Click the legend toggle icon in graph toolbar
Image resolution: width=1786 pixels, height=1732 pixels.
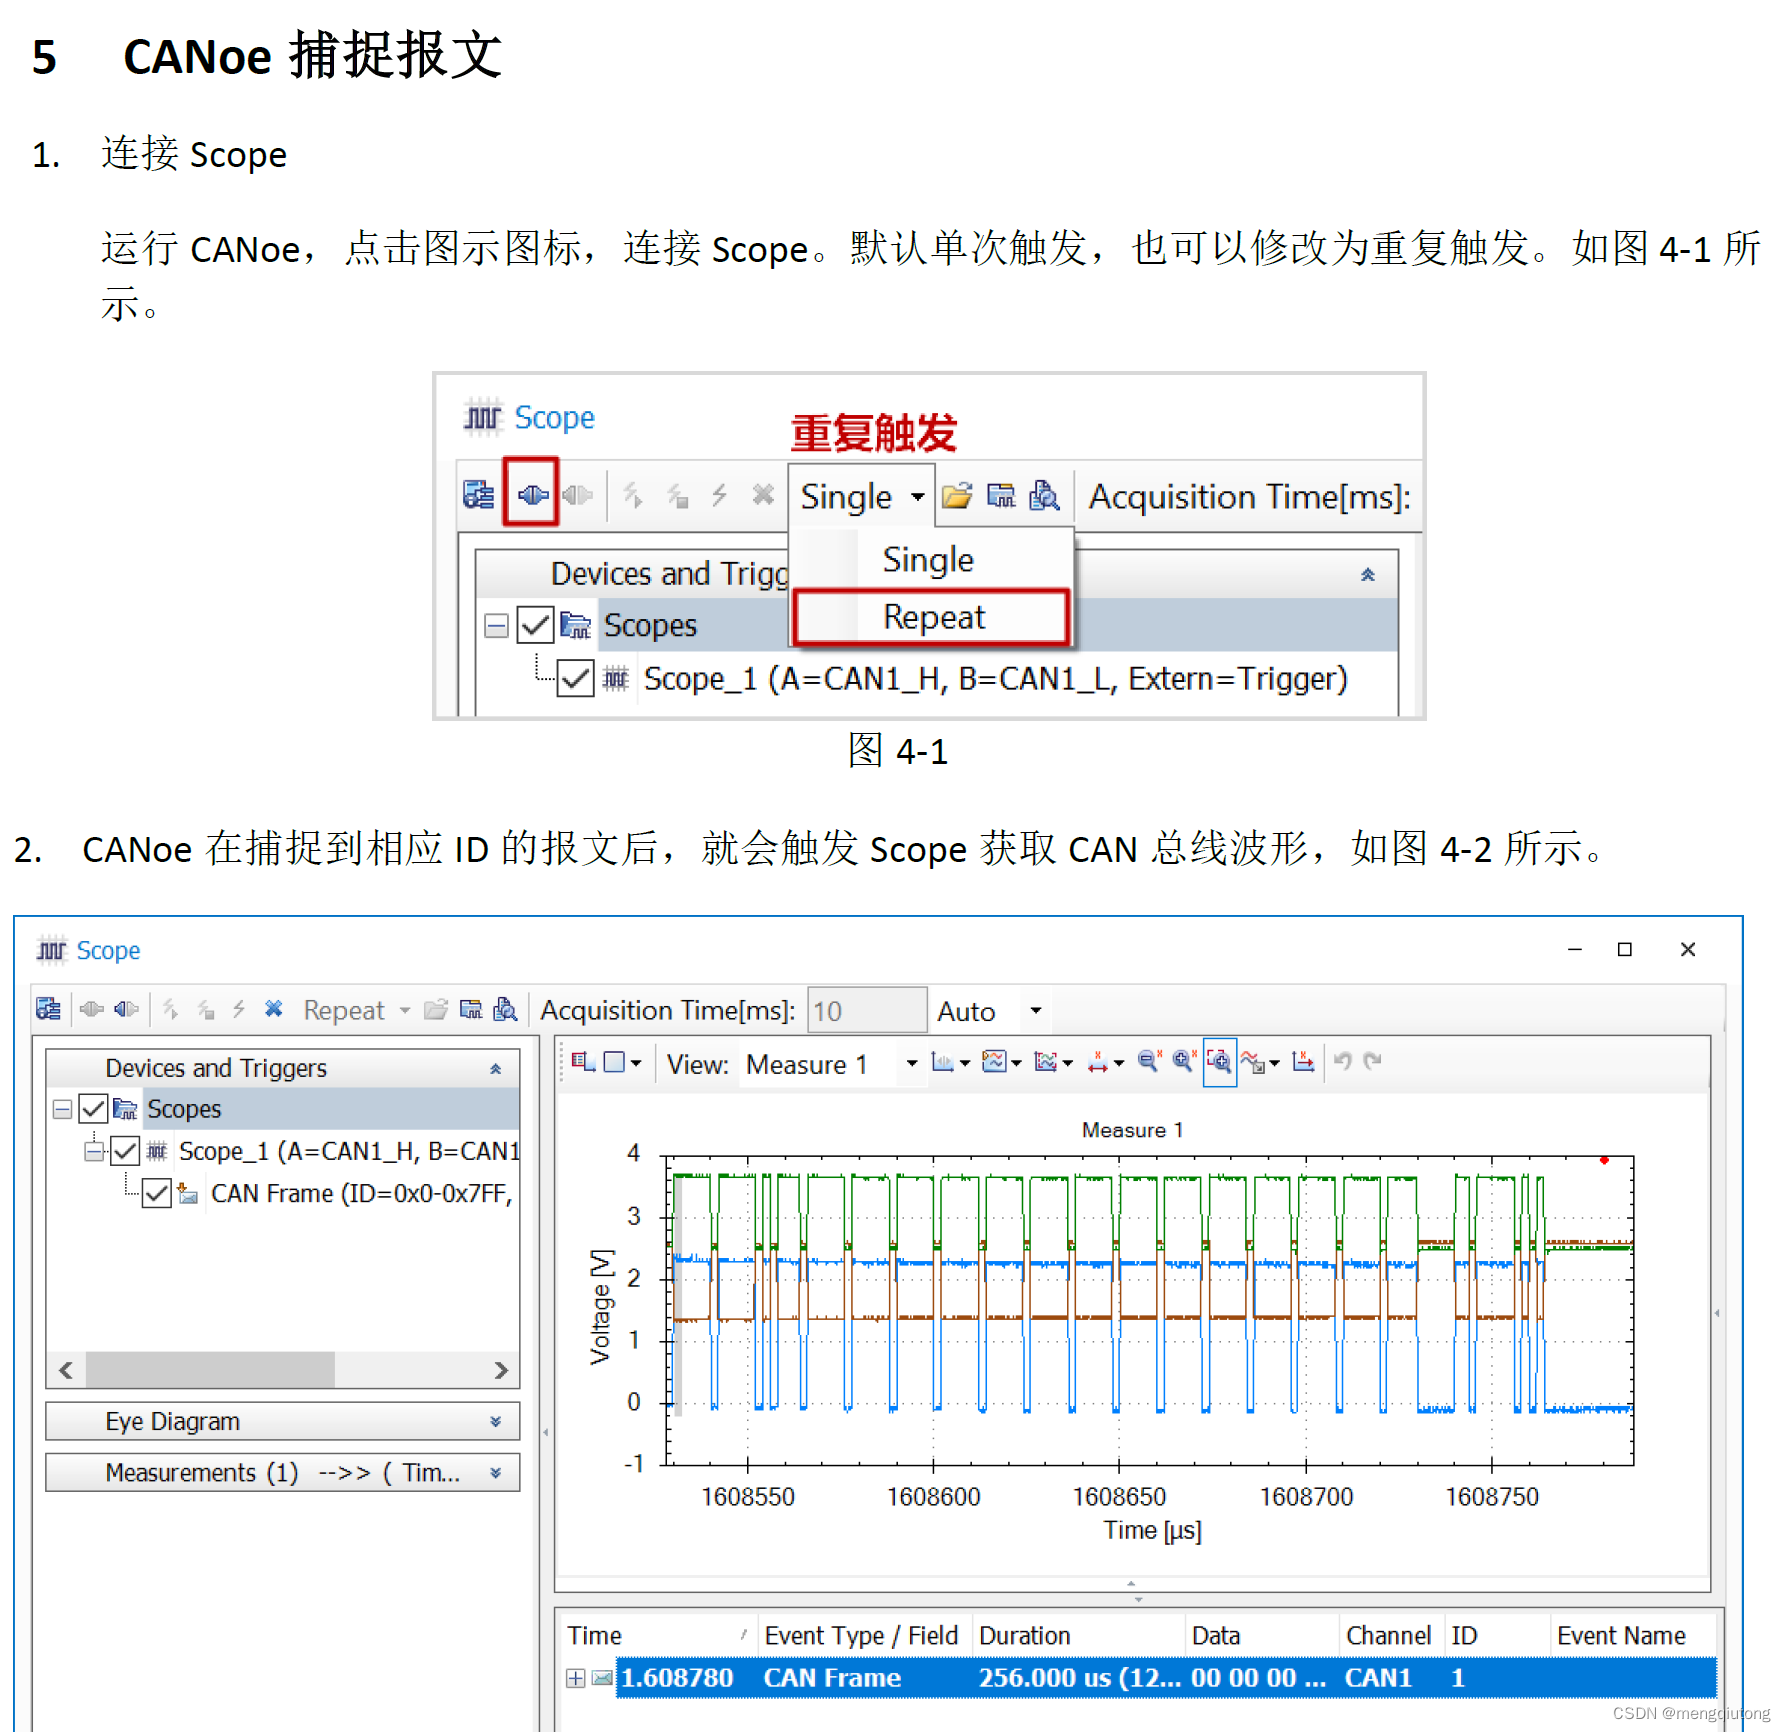[583, 1062]
